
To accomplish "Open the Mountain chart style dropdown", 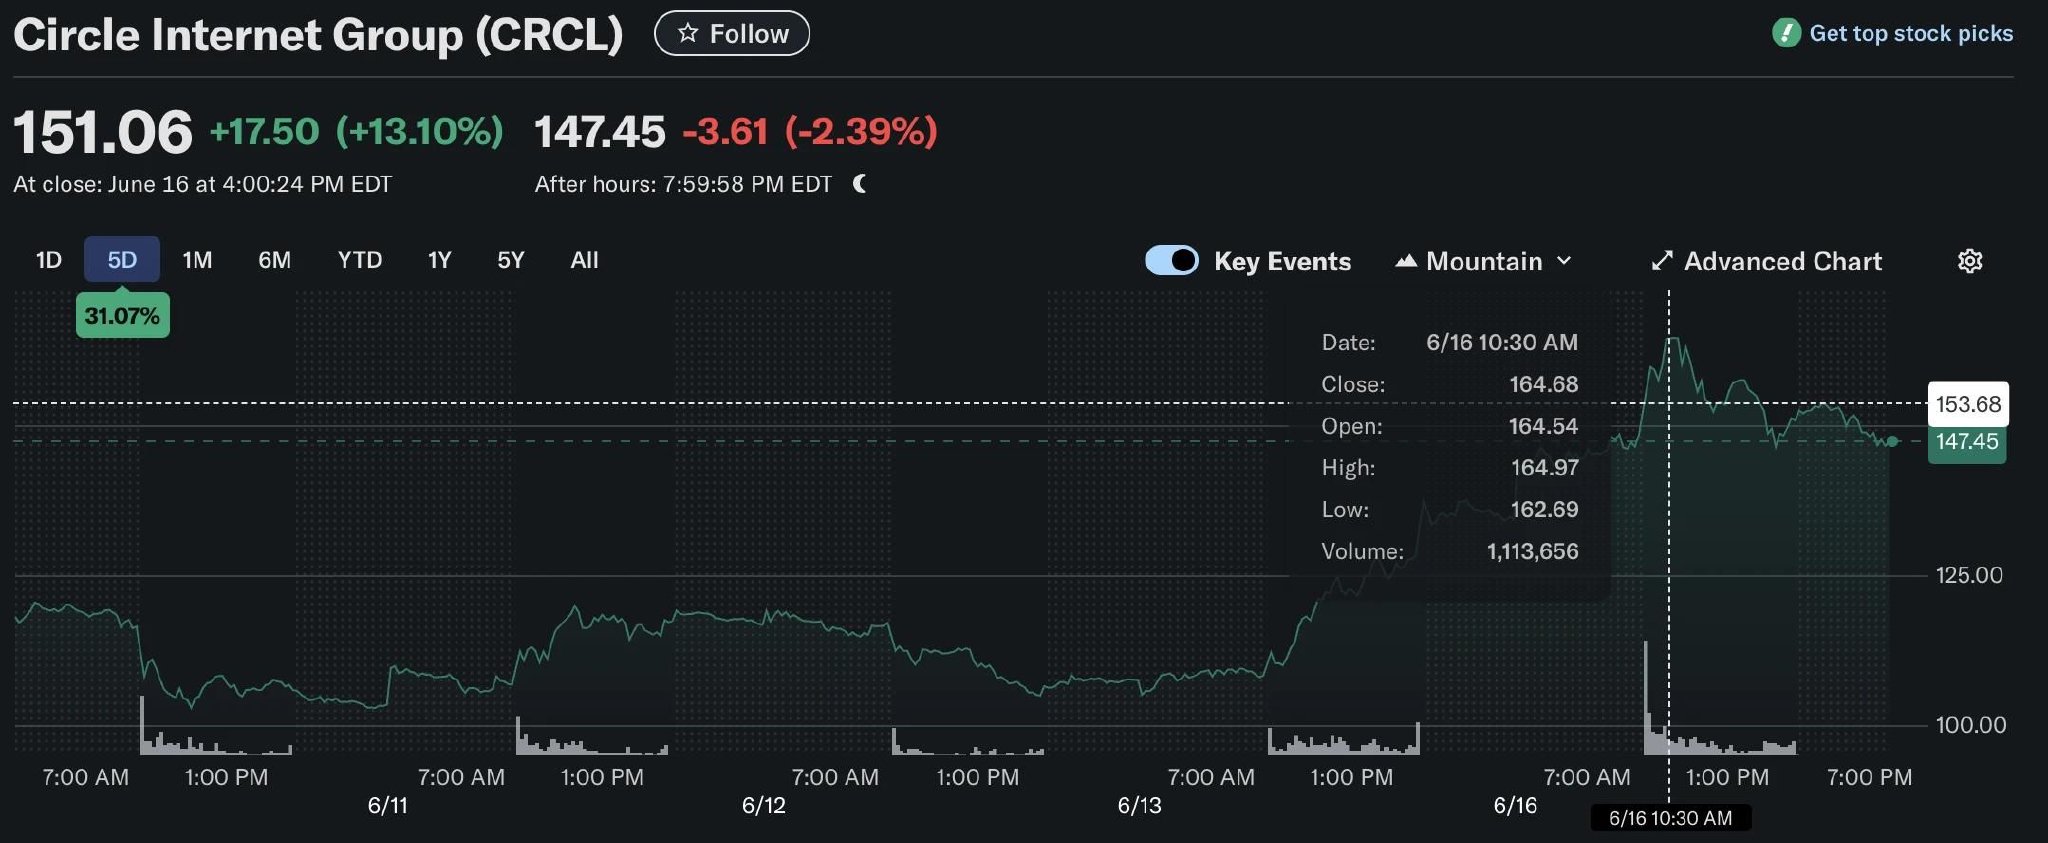I will (1484, 261).
